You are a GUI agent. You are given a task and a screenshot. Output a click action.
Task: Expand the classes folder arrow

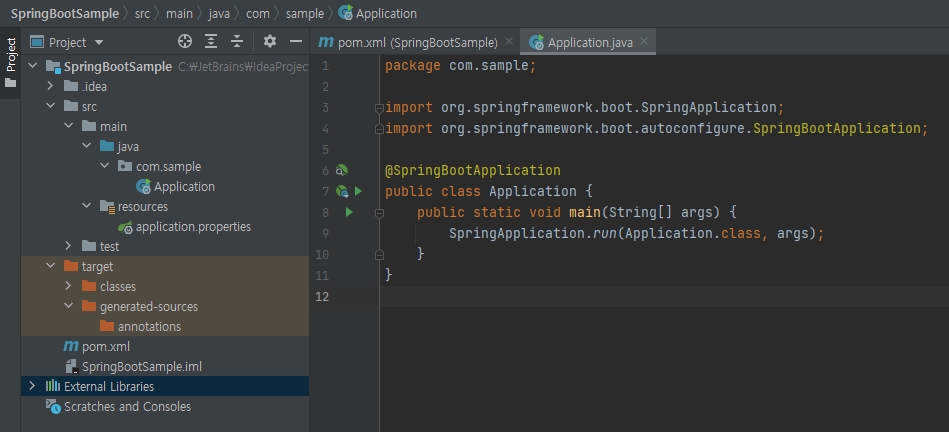pyautogui.click(x=68, y=286)
